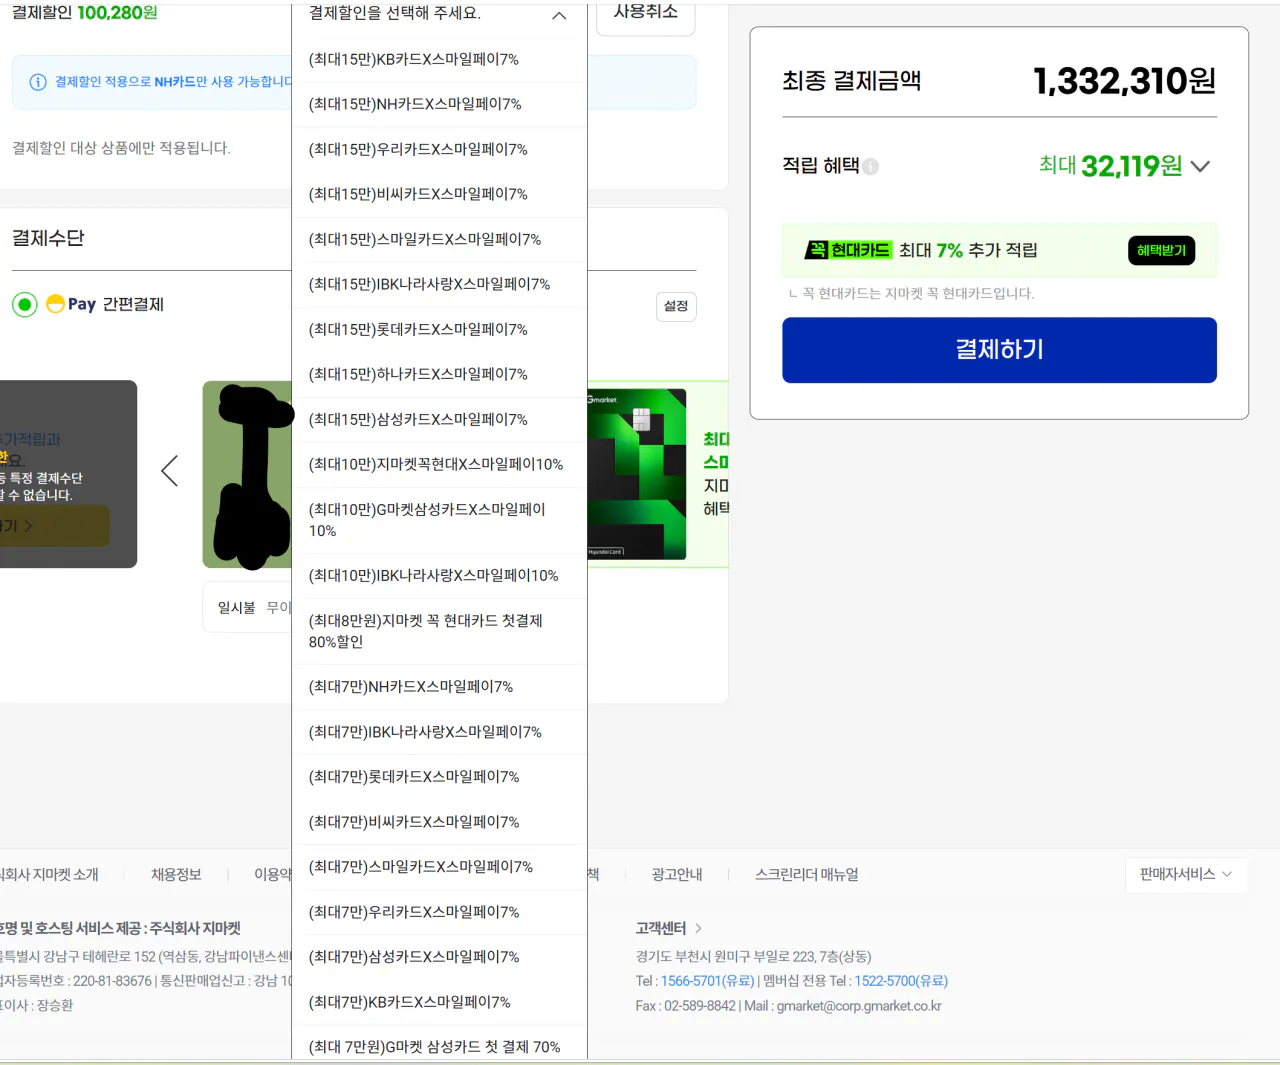Pick (최대7만)IBK나라사랑X스마일페이7% option
This screenshot has height=1065, width=1280.
click(439, 731)
